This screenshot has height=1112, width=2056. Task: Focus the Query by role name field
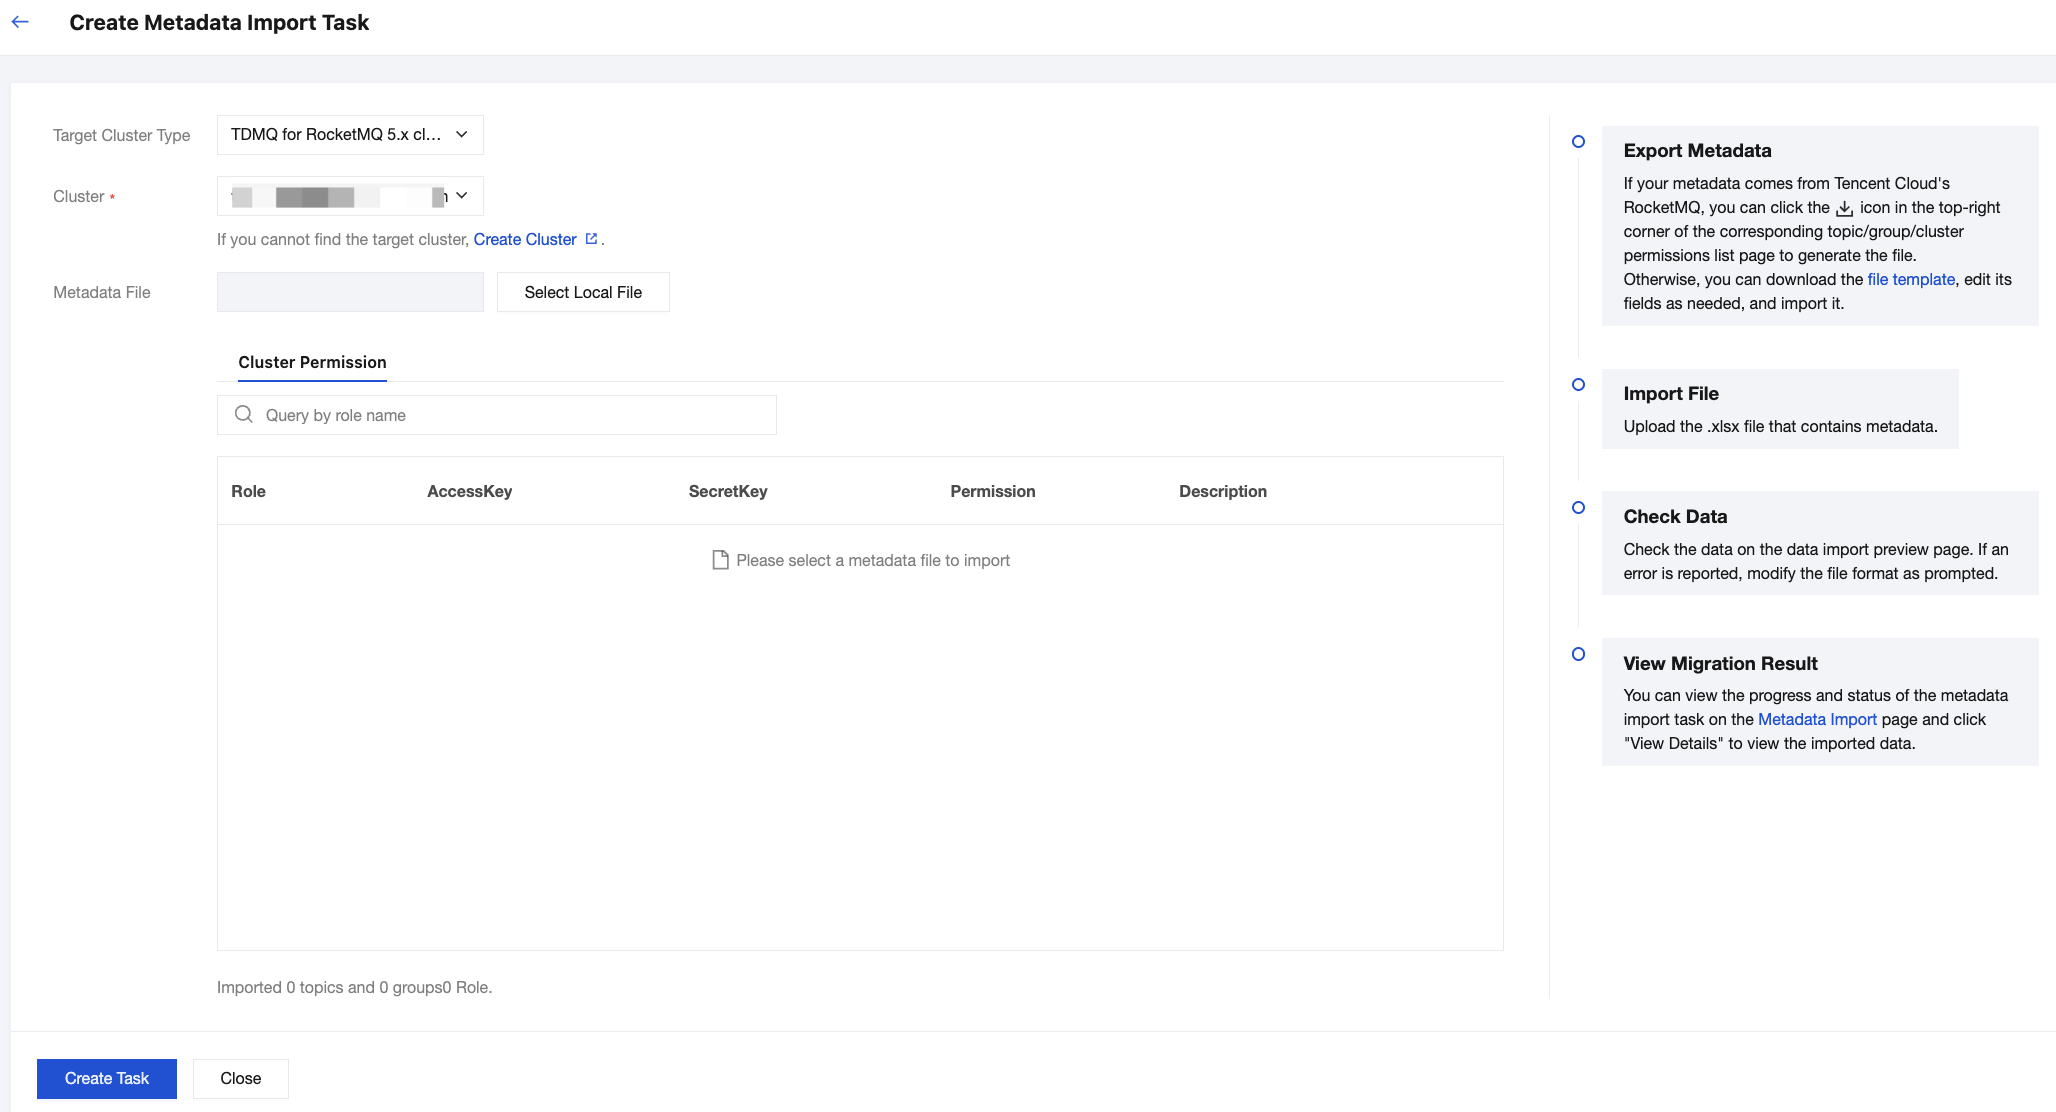pos(510,415)
